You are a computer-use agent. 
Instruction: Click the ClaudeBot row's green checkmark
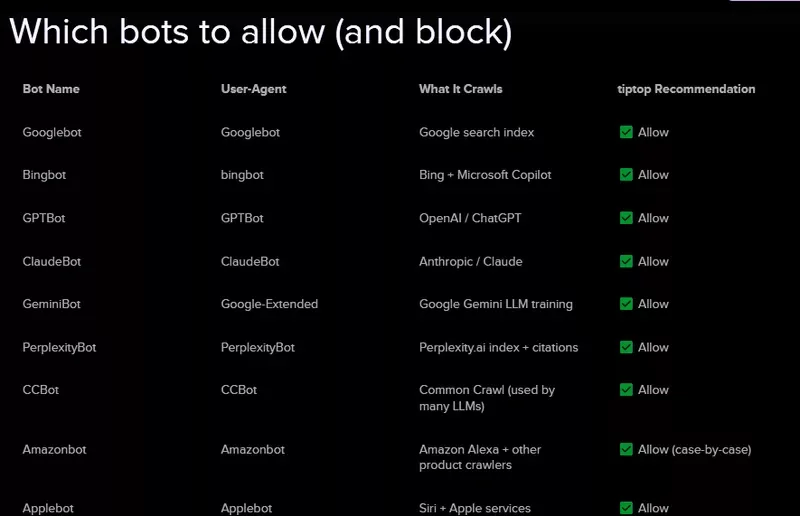(626, 261)
